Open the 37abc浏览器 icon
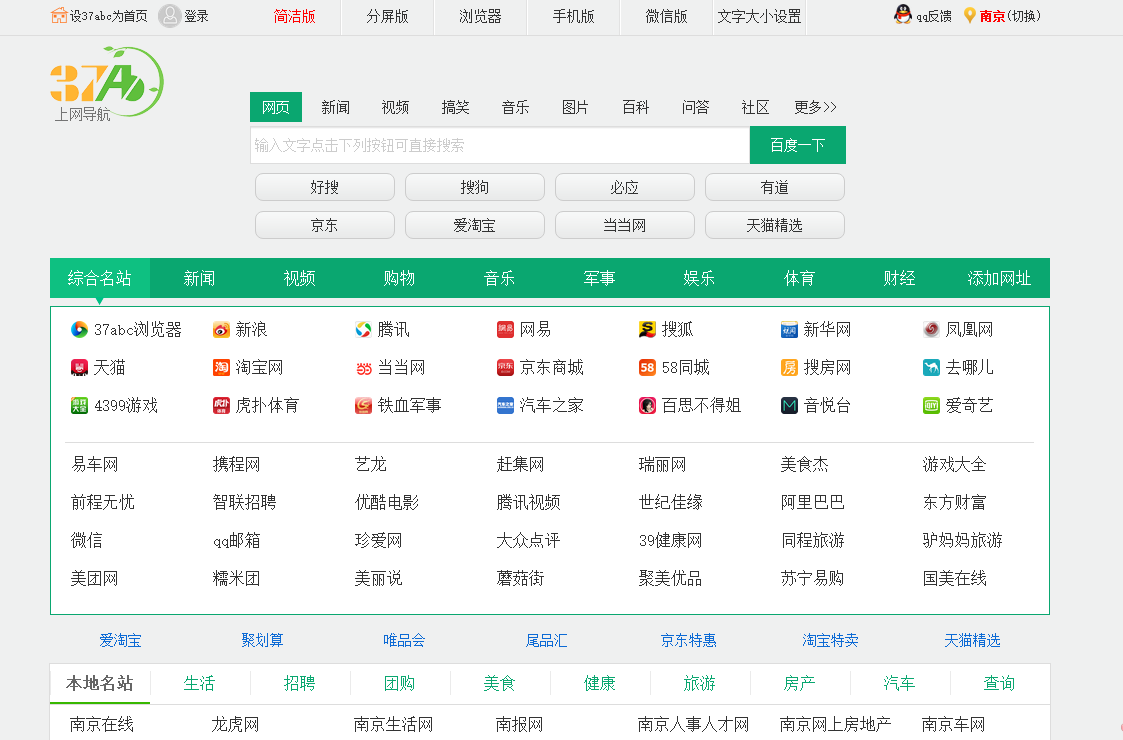The image size is (1123, 740). pos(79,330)
